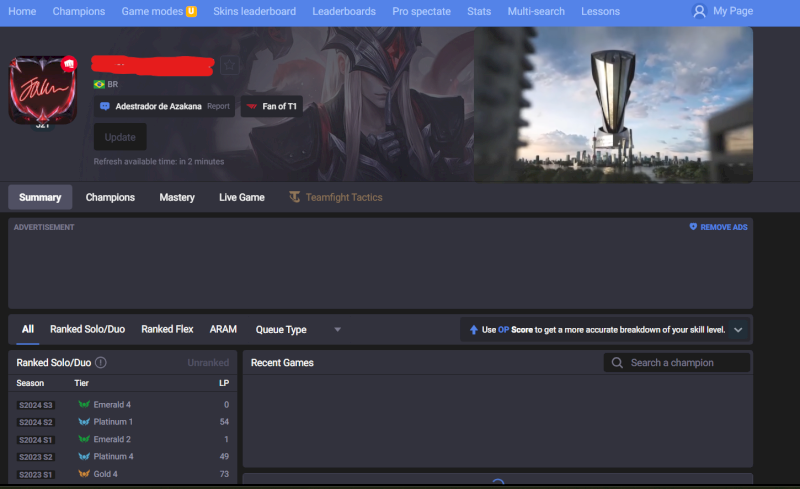The height and width of the screenshot is (489, 800).
Task: Click the S2023 S1 season tag
Action: tap(36, 474)
